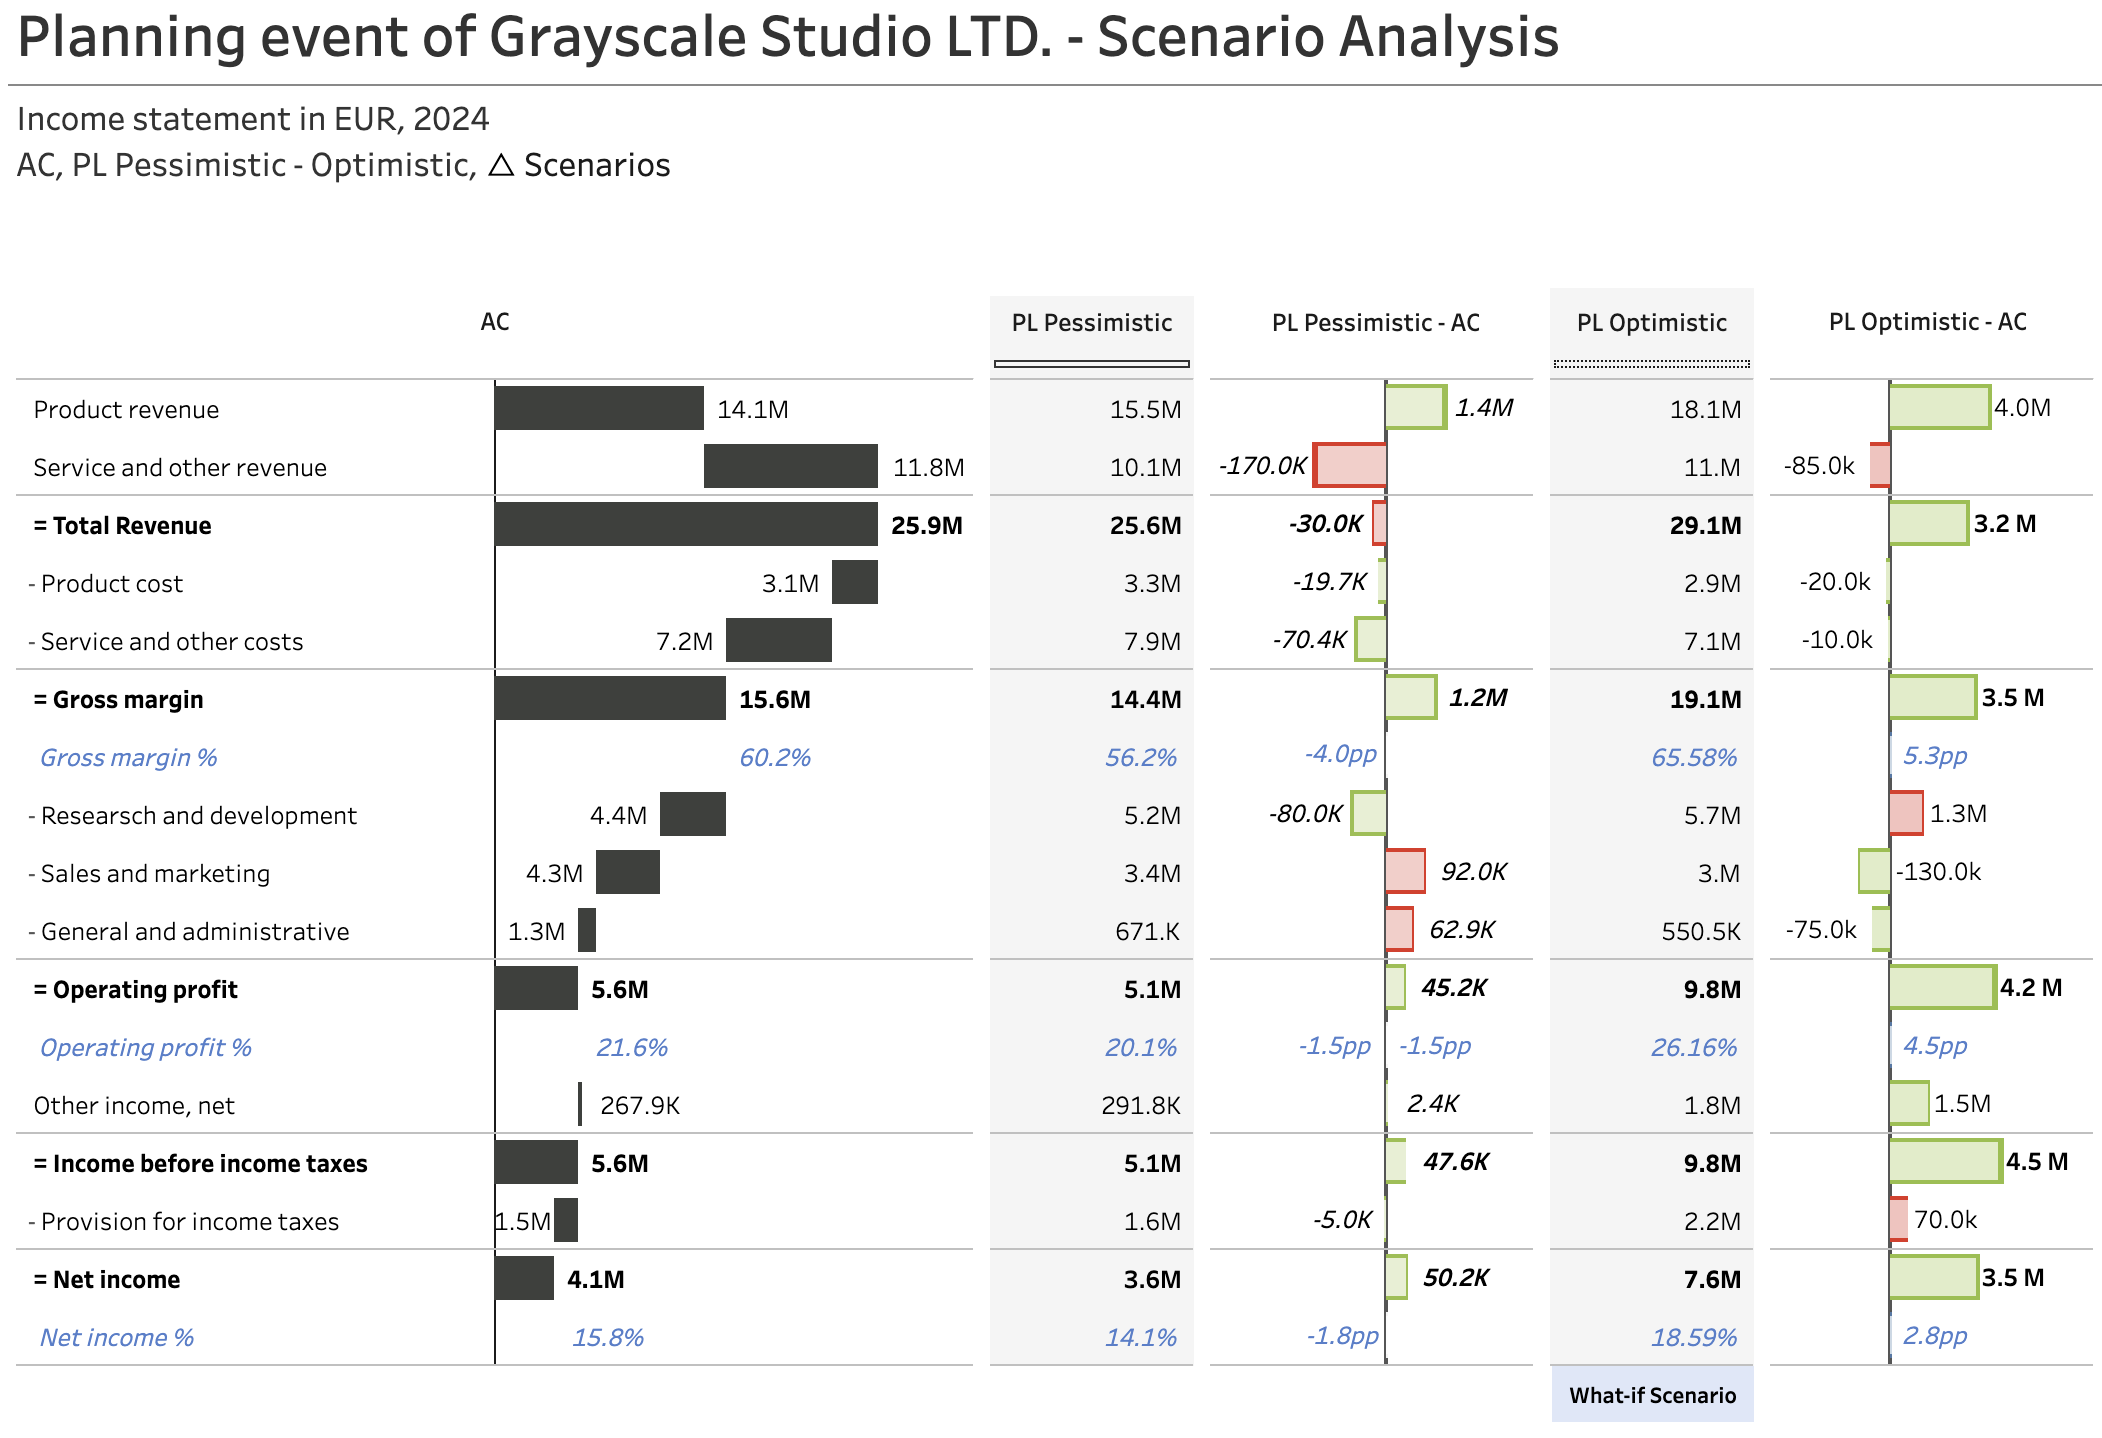Click the 56.2% pessimistic gross margin value
This screenshot has width=2102, height=1438.
point(1141,757)
